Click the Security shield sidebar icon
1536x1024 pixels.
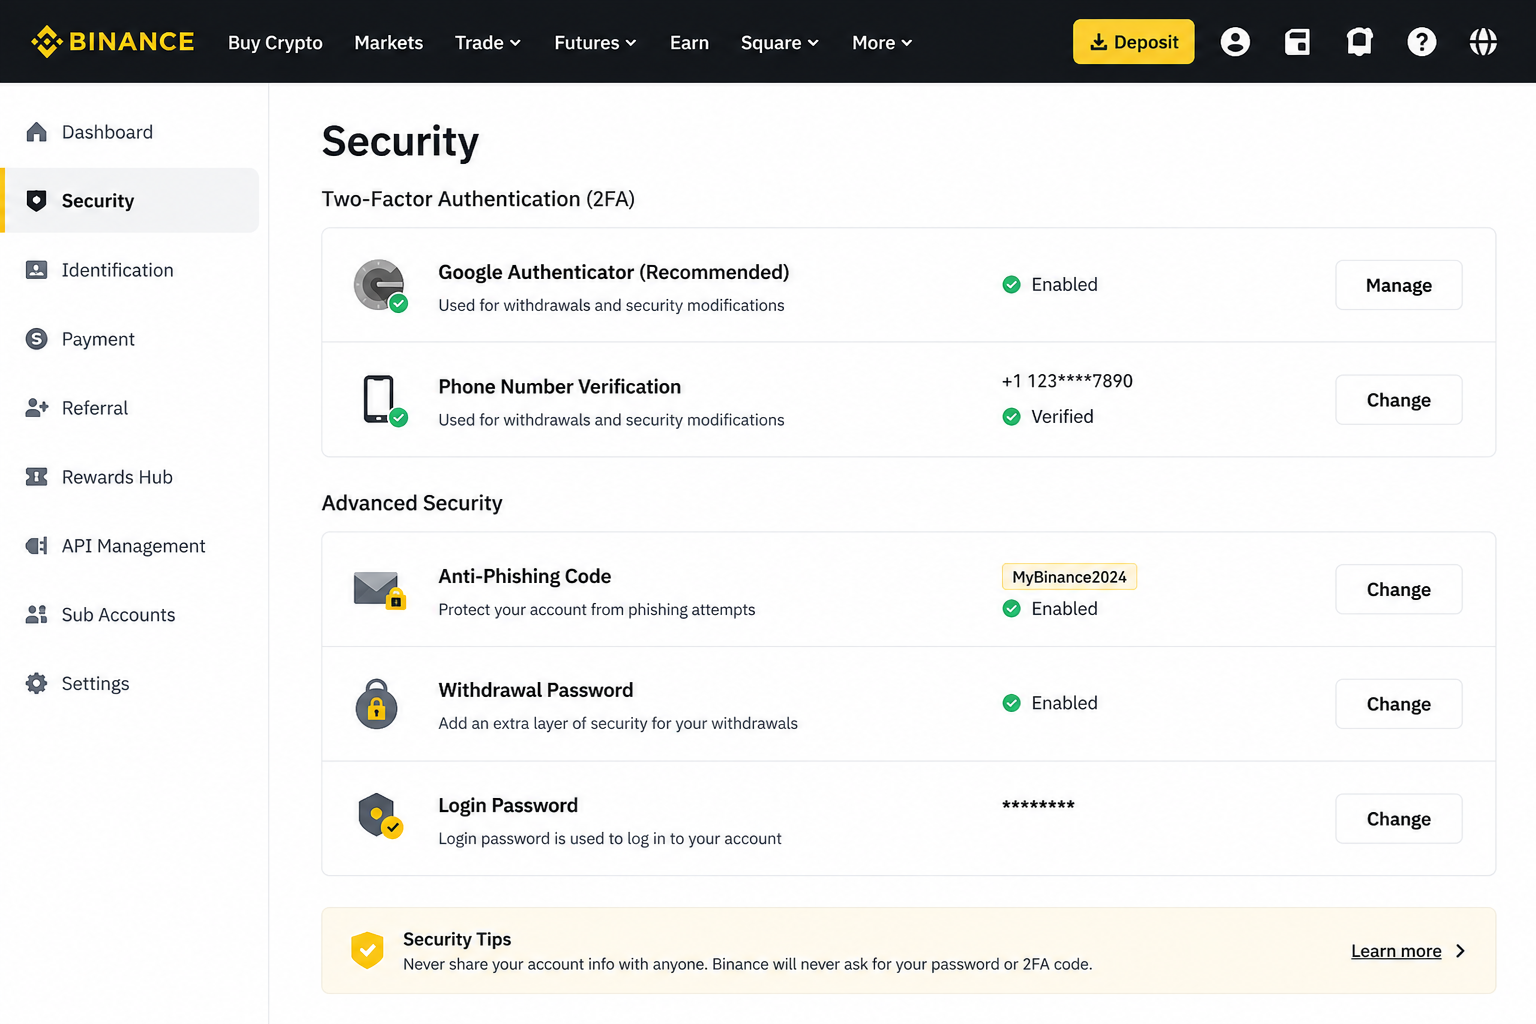(37, 201)
